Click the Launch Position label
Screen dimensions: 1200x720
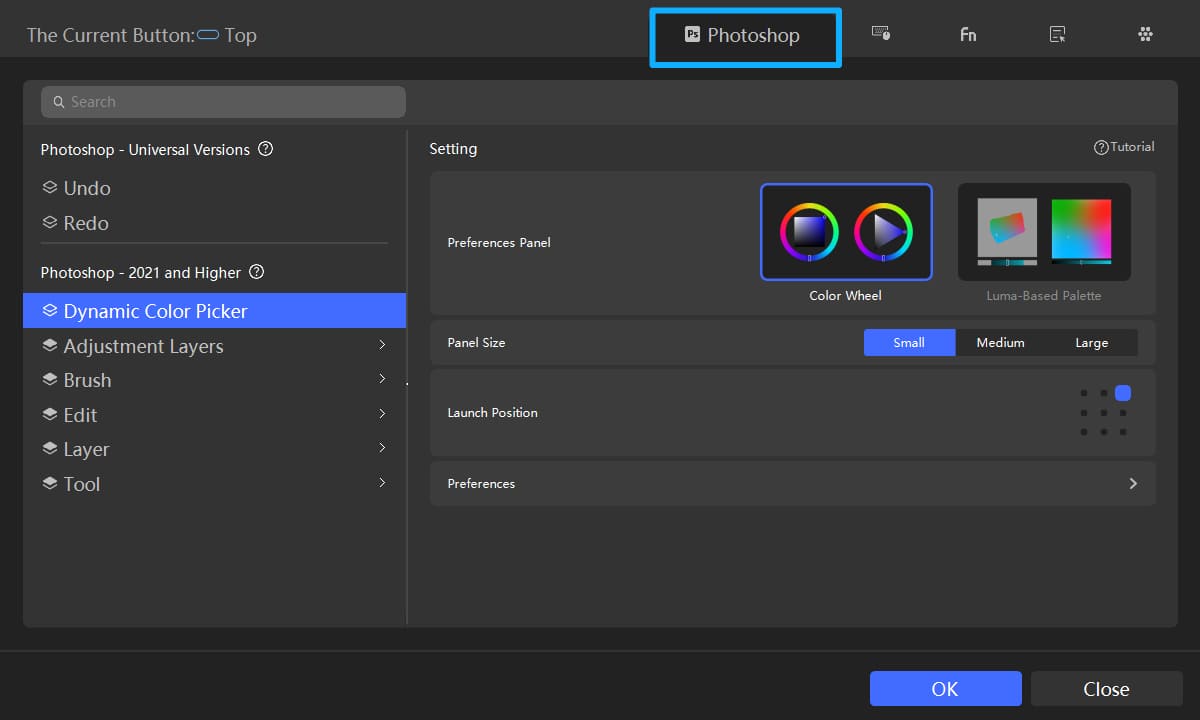coord(492,413)
